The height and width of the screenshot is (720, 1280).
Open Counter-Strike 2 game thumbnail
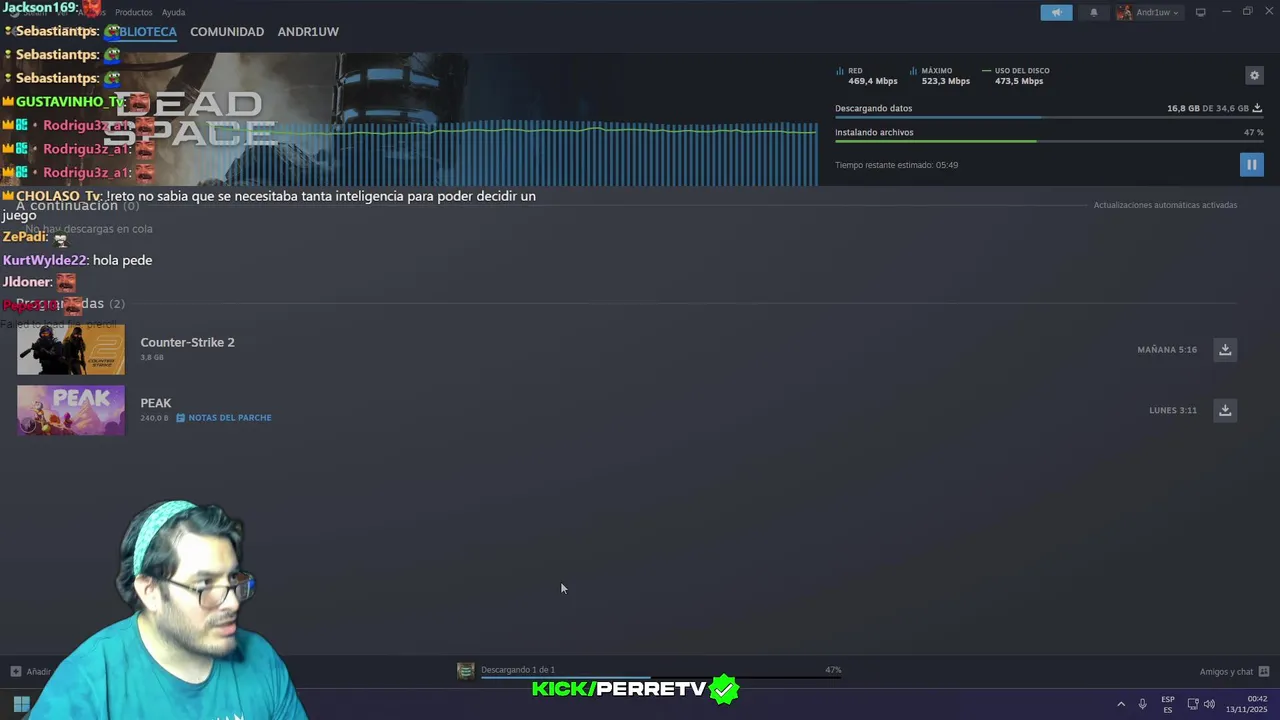[x=71, y=349]
